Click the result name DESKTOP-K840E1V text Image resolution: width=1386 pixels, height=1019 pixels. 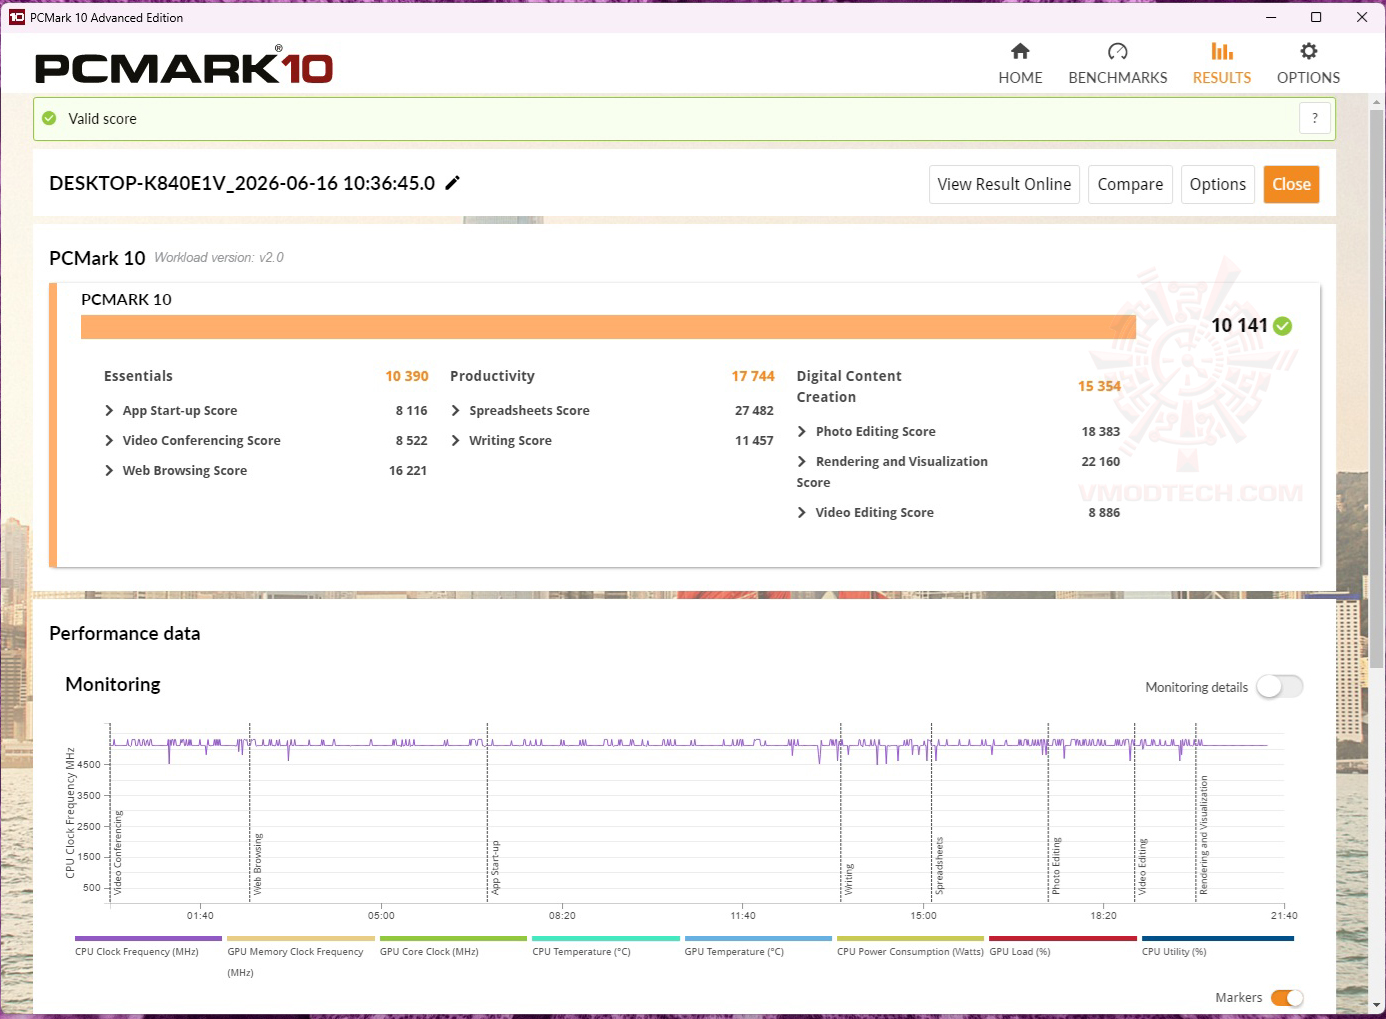[242, 183]
